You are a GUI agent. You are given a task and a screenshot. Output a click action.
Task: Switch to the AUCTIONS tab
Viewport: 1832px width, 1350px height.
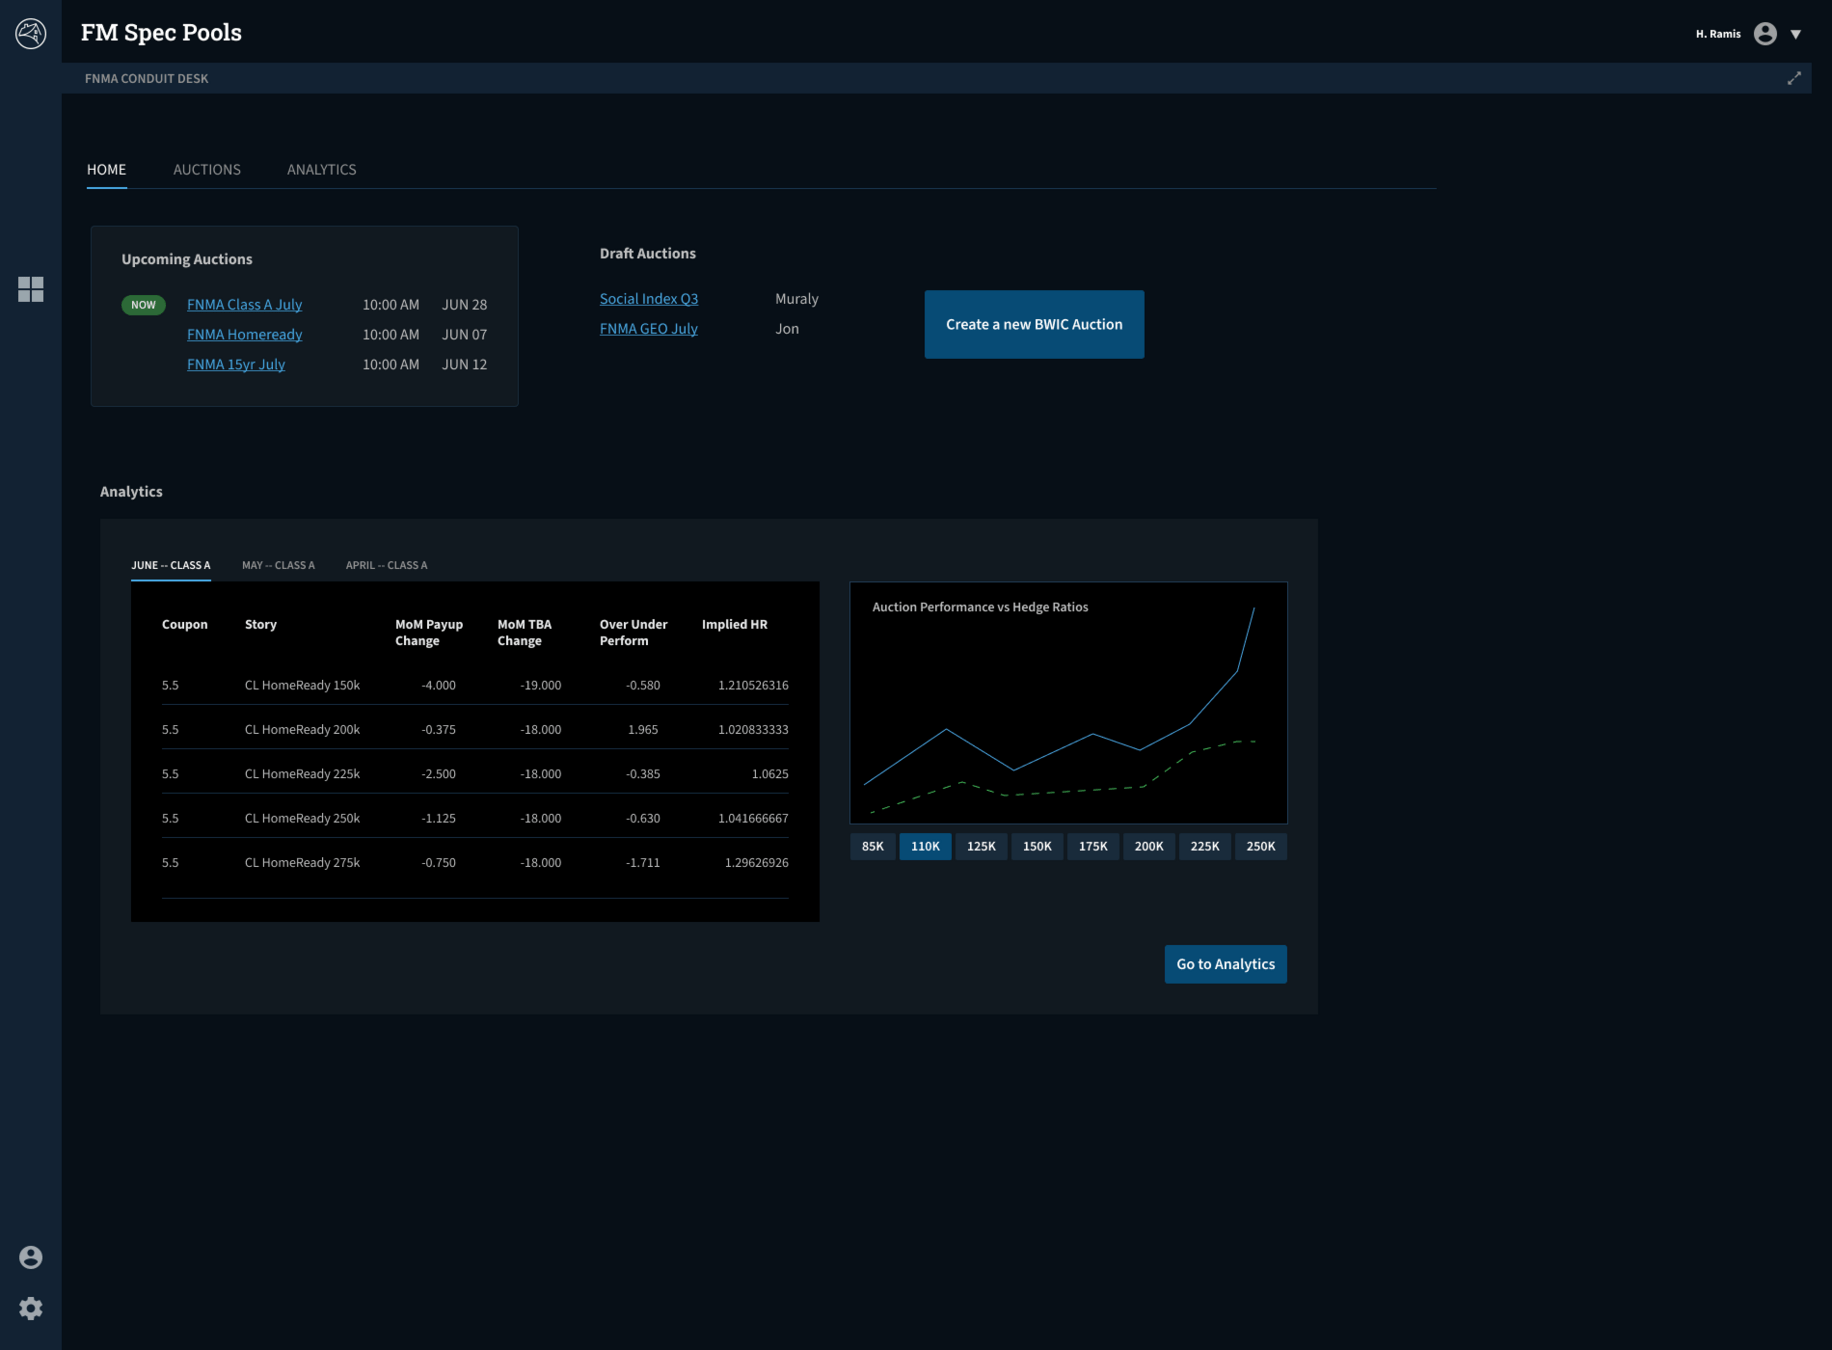[x=207, y=169]
